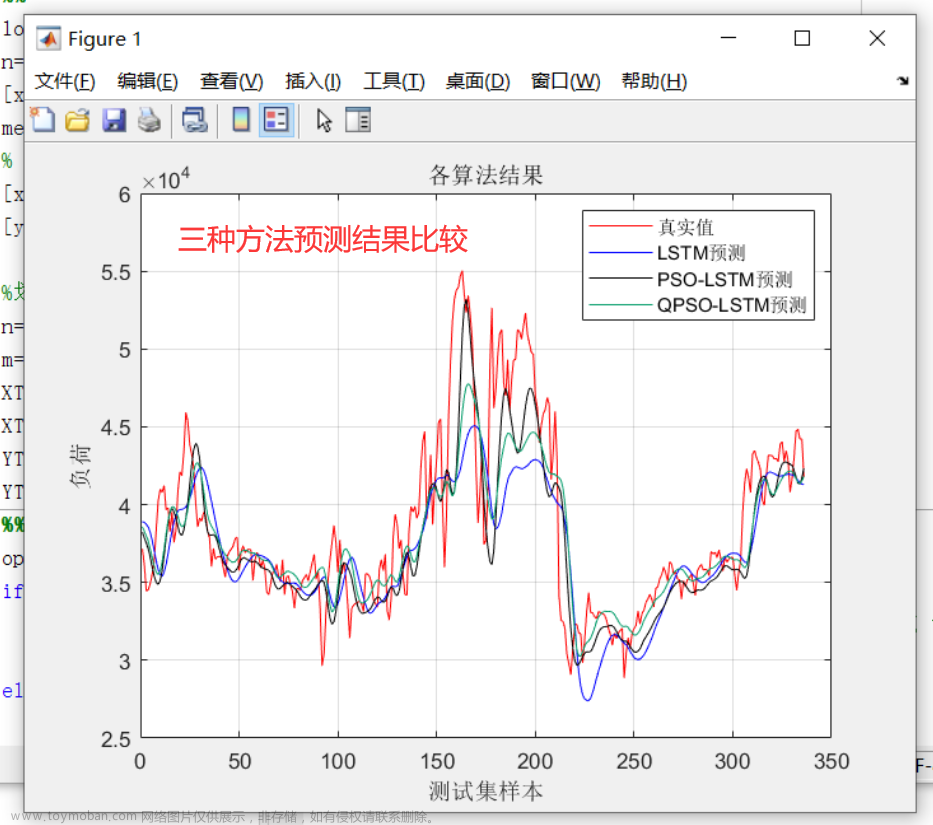933x825 pixels.
Task: Open the 帮助(H) menu
Action: (654, 81)
